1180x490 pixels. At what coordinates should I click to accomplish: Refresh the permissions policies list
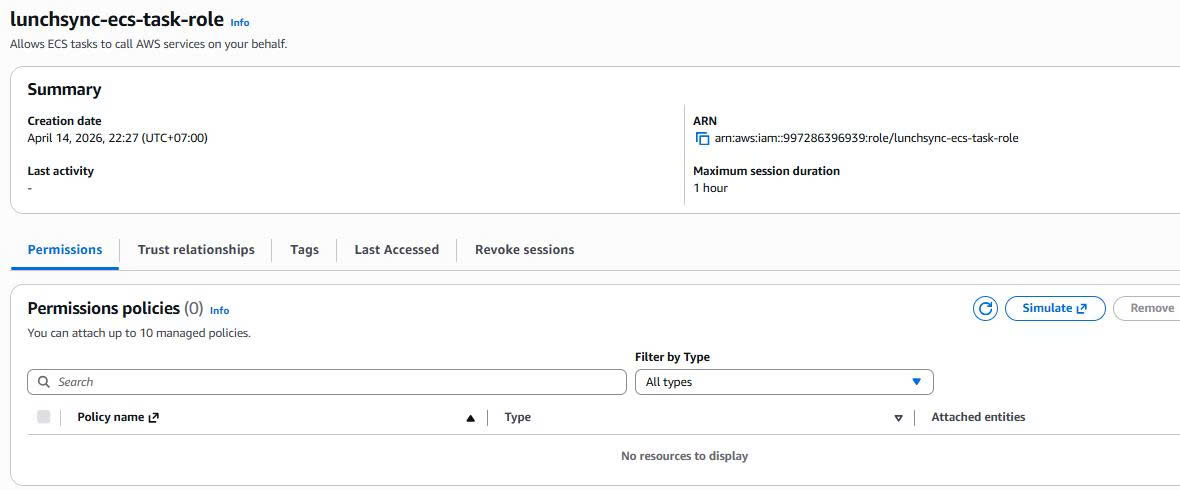click(x=985, y=309)
